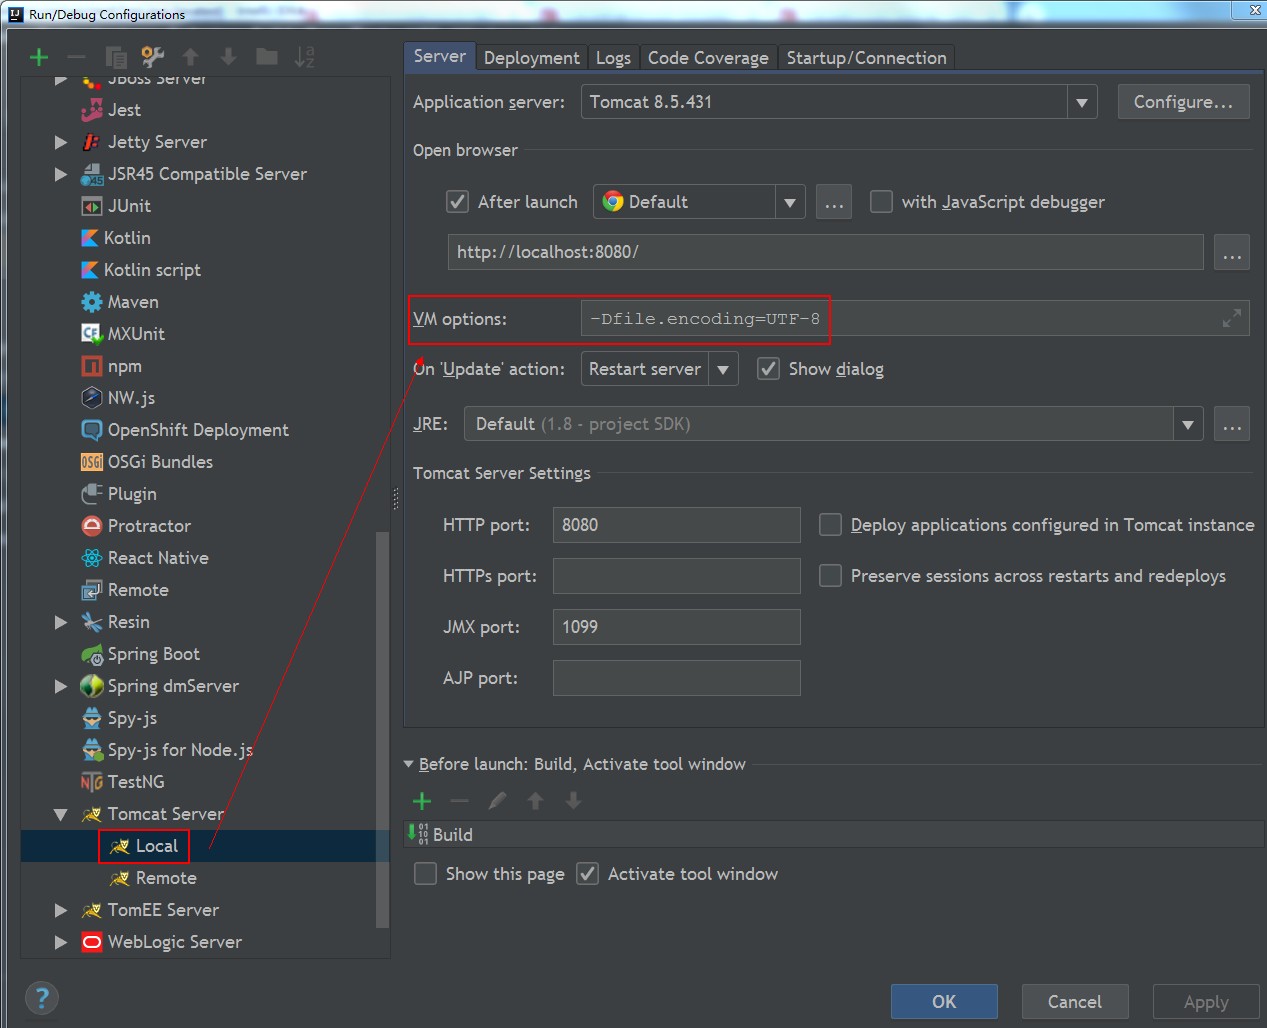
Task: Move configuration up arrow in toolbar
Action: (191, 57)
